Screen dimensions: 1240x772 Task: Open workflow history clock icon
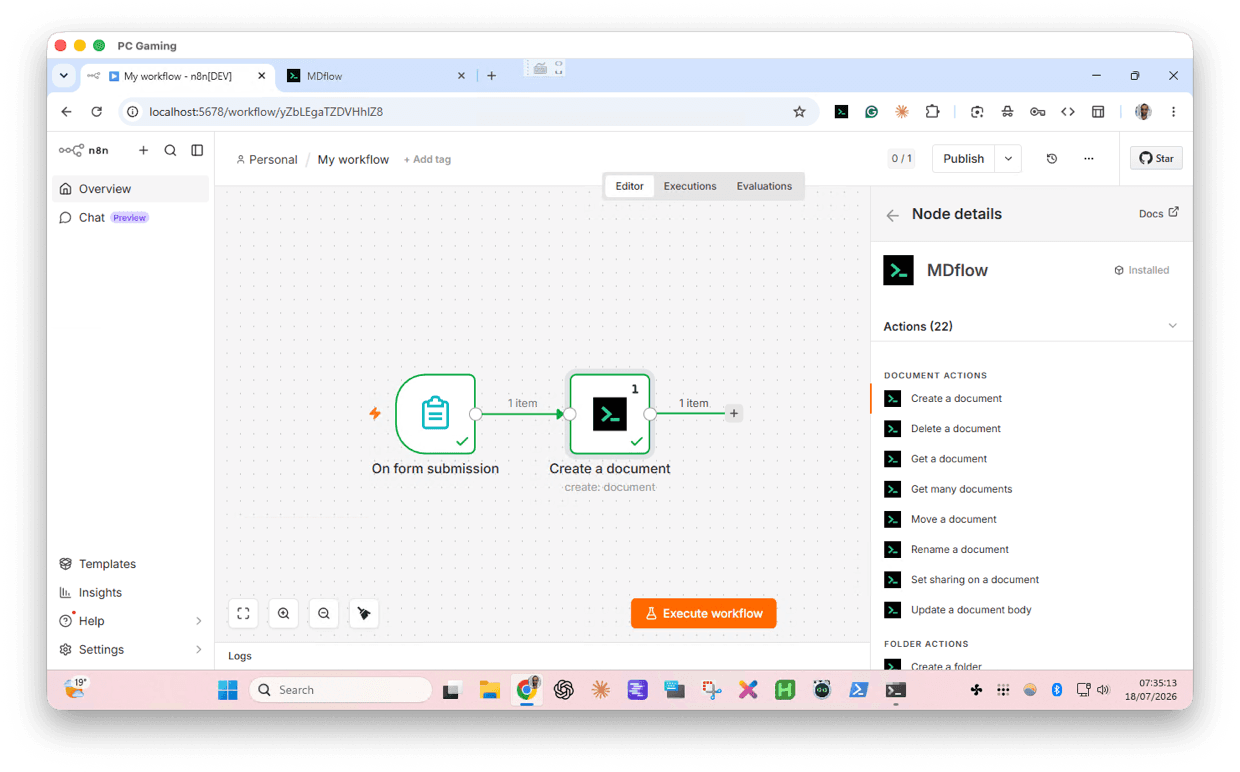coord(1052,159)
